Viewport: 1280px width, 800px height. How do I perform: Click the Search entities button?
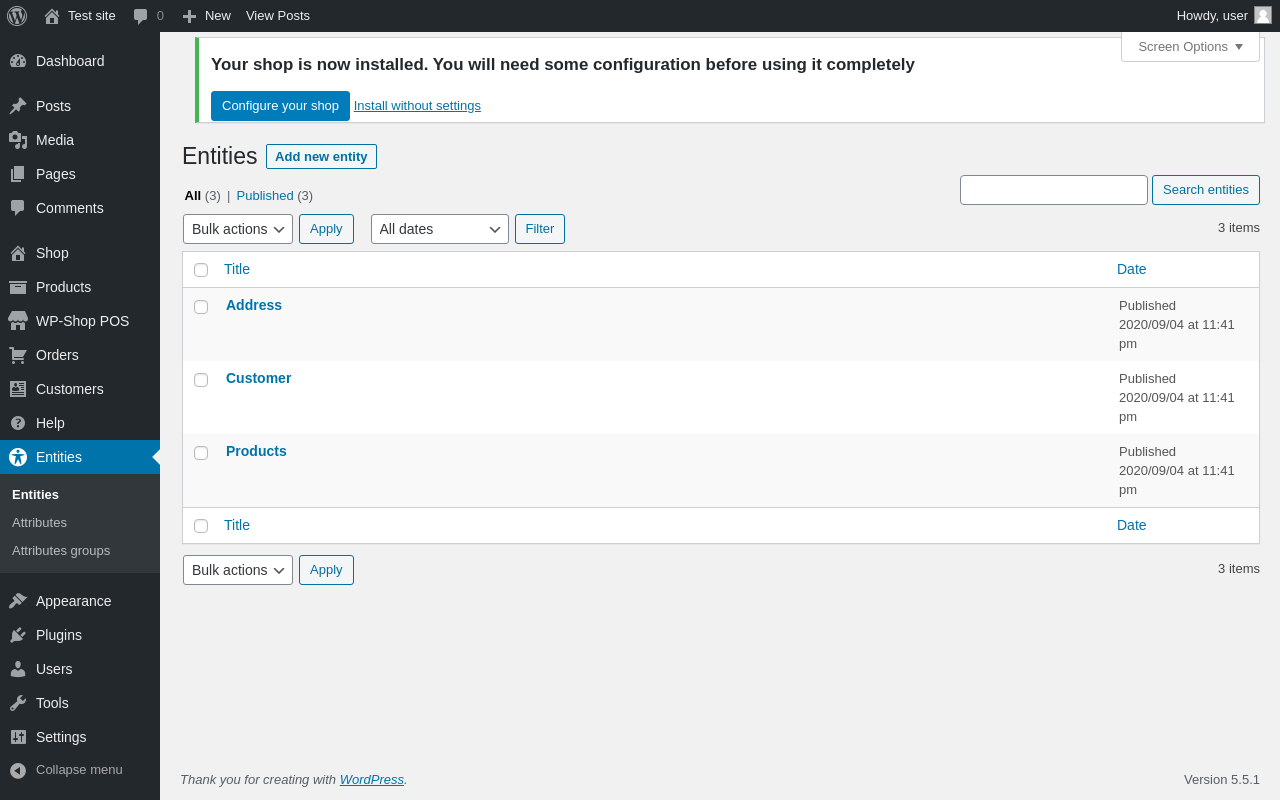click(x=1206, y=190)
